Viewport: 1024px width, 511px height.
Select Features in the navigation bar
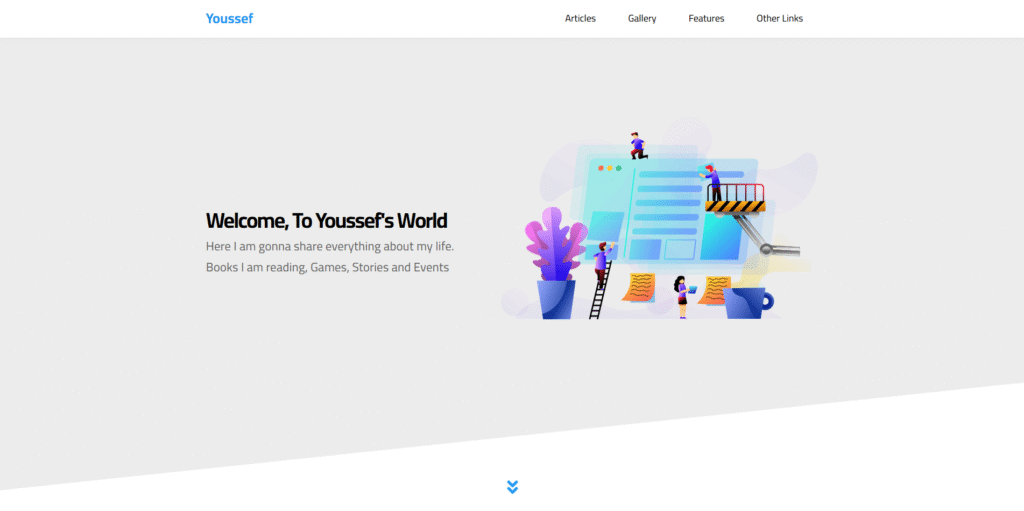click(706, 18)
